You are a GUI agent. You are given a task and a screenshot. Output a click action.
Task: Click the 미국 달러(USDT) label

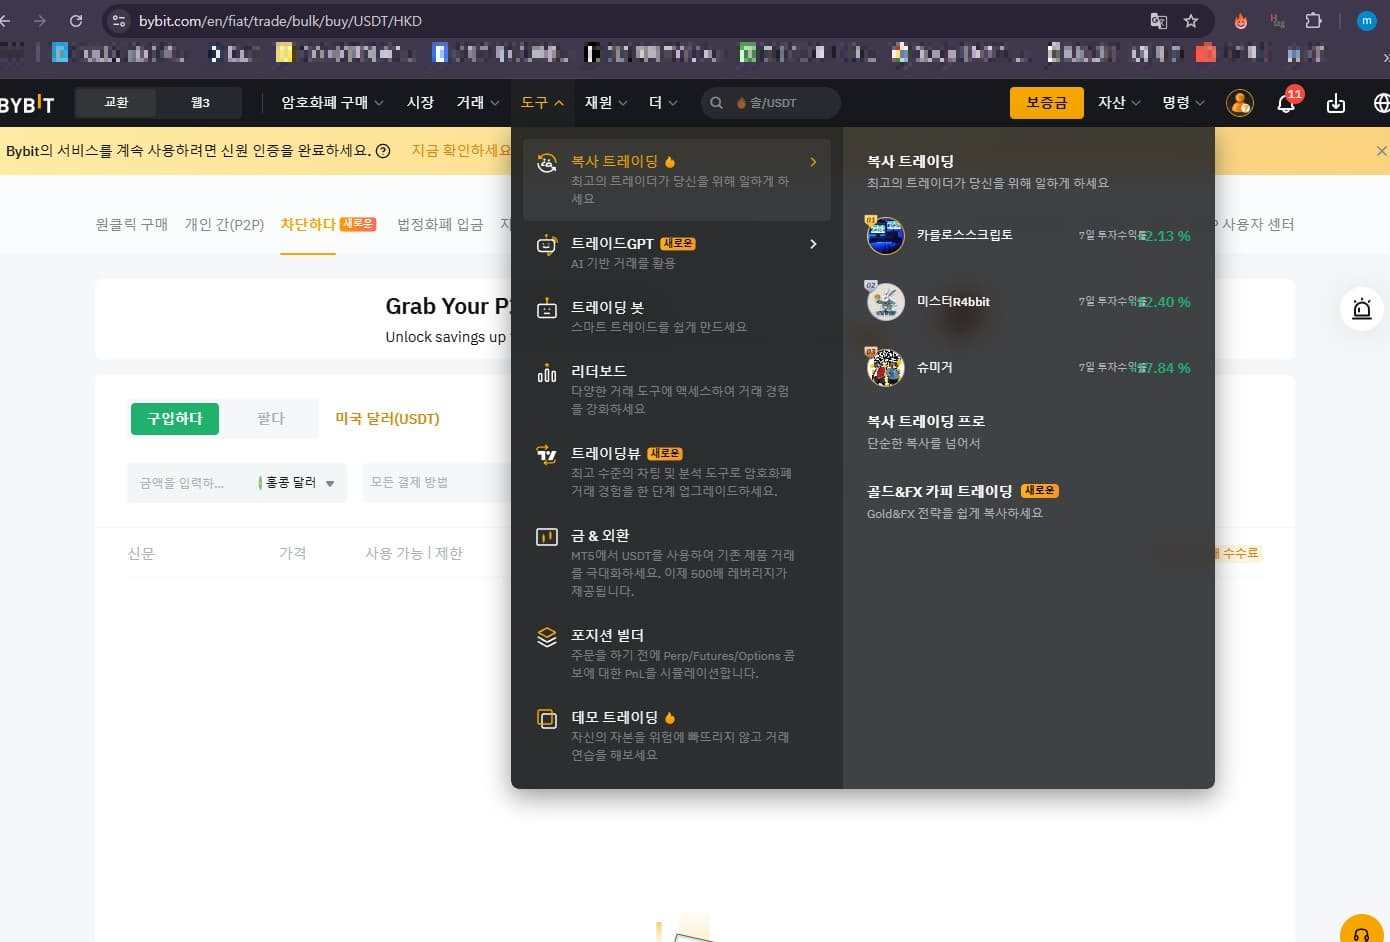tap(387, 419)
